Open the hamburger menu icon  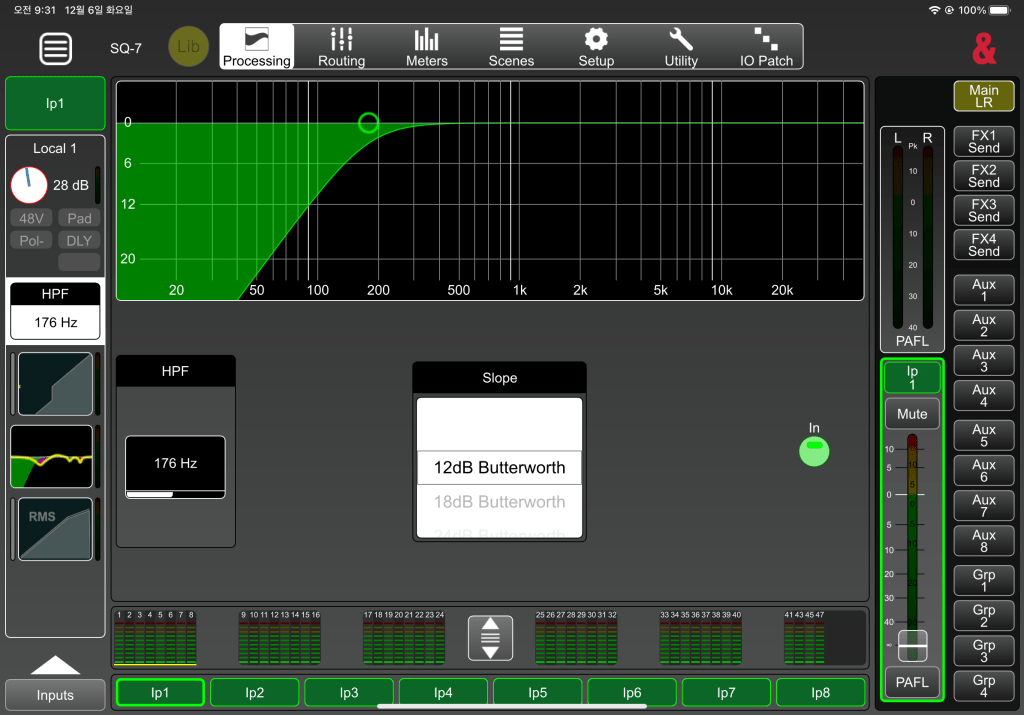pyautogui.click(x=56, y=48)
